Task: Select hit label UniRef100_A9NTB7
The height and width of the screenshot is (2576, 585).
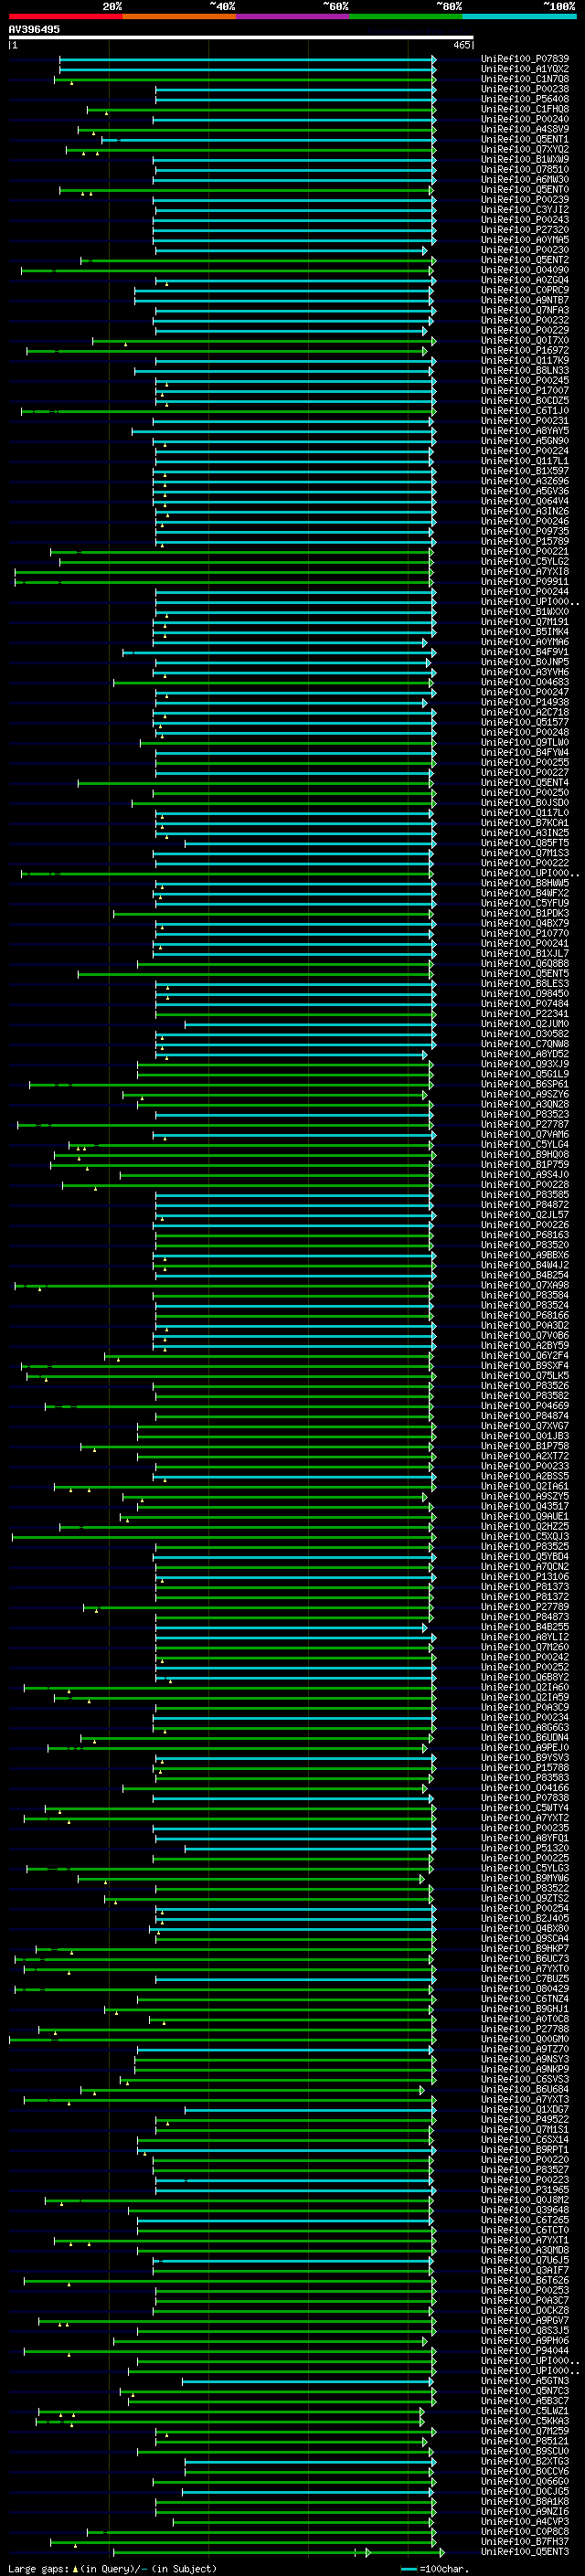Action: 525,300
